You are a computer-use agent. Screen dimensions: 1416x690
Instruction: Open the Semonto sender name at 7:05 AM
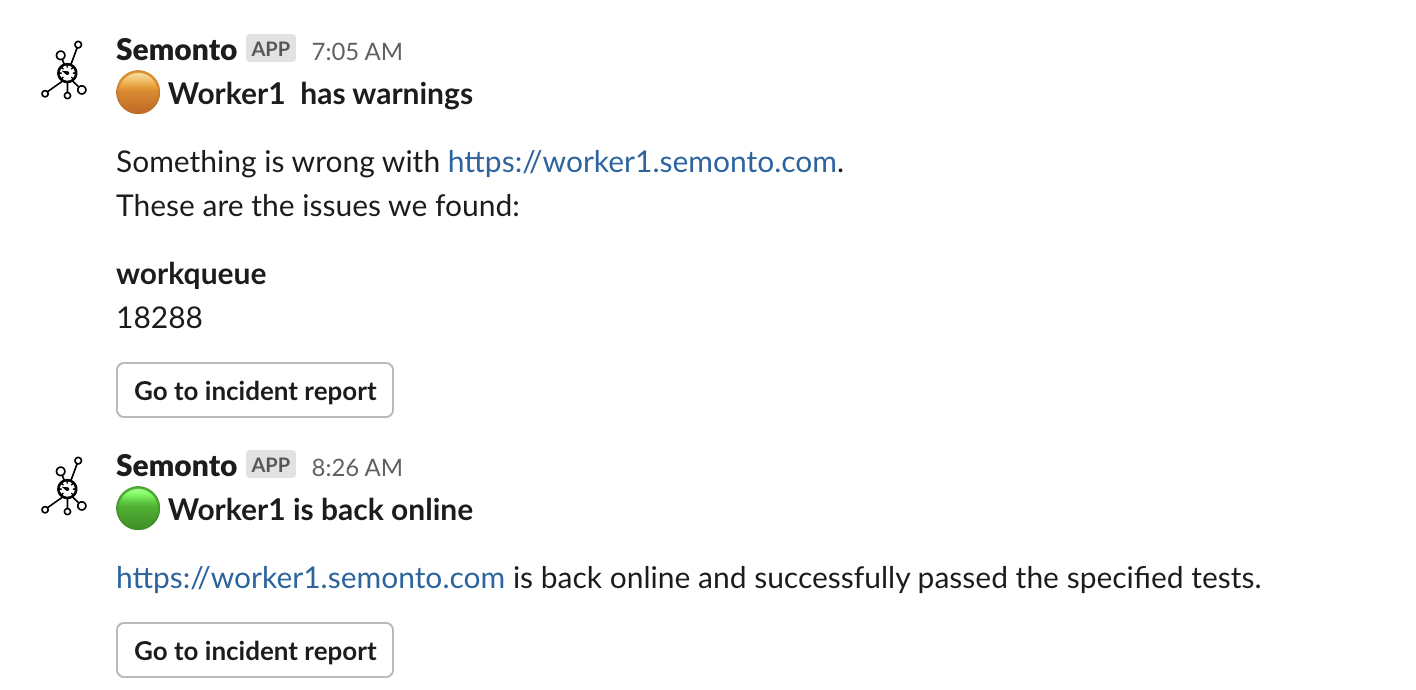point(176,49)
